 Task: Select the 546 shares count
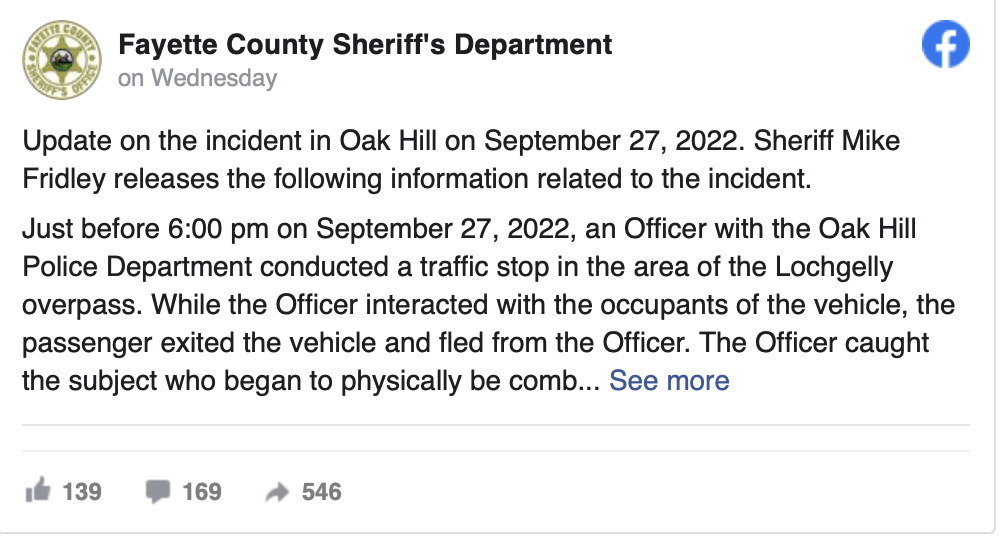click(x=321, y=492)
